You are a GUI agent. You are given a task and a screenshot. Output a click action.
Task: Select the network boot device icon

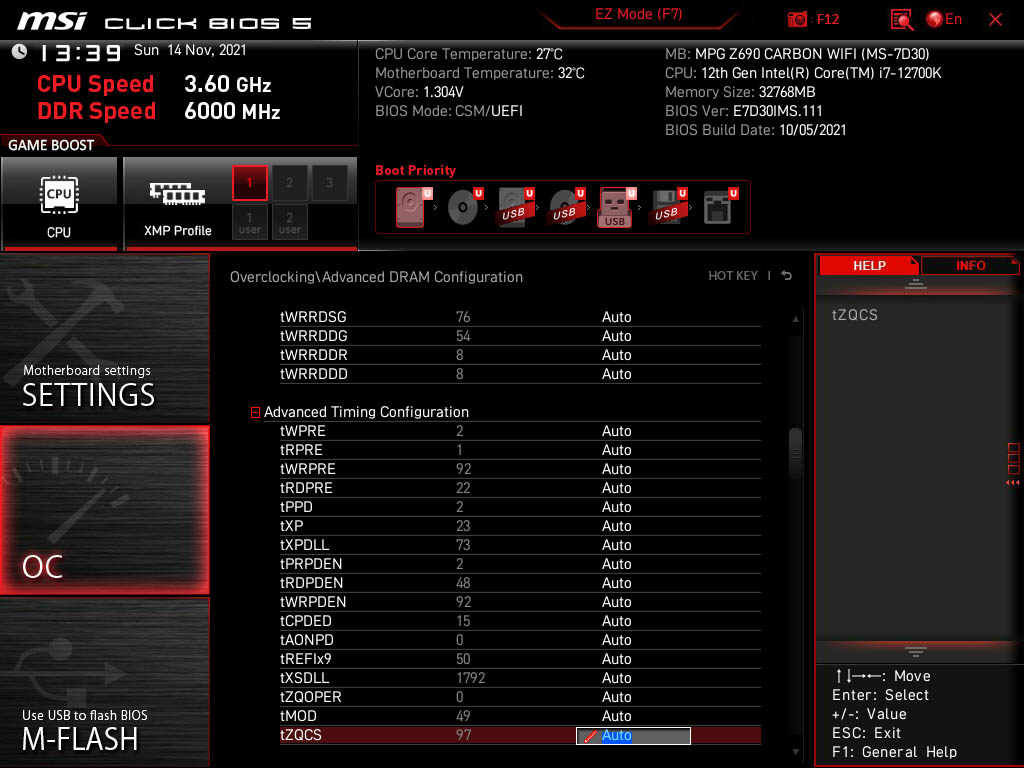click(717, 207)
